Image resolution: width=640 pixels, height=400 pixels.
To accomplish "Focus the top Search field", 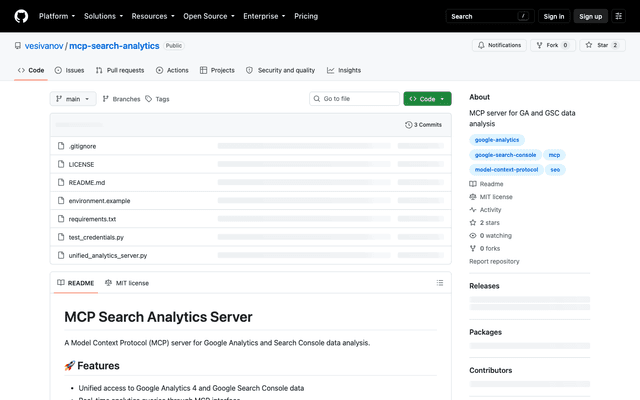I will (x=490, y=16).
